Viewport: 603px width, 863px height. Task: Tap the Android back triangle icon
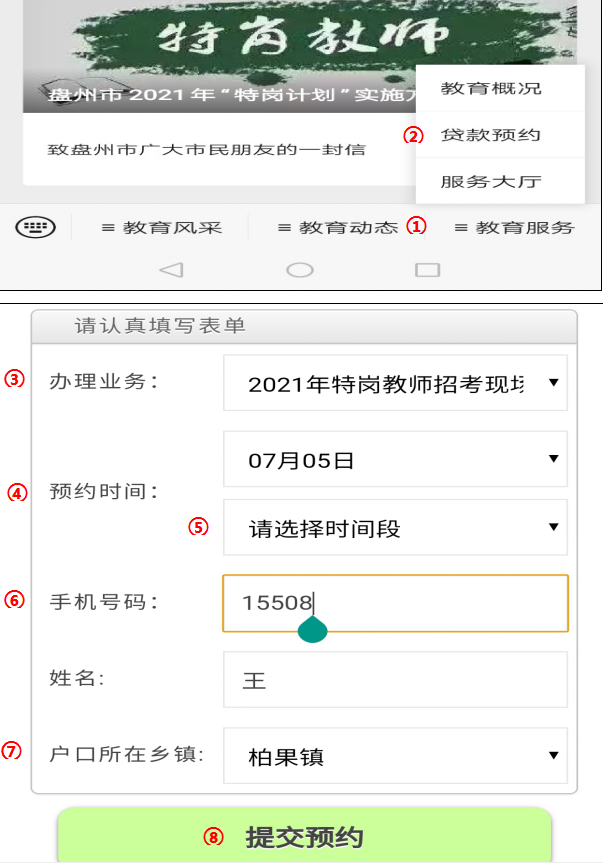171,270
